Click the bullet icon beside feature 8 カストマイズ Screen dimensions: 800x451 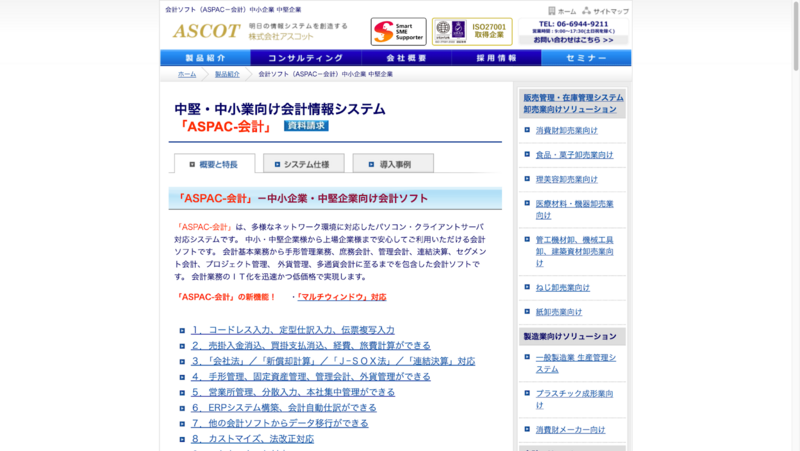[182, 439]
